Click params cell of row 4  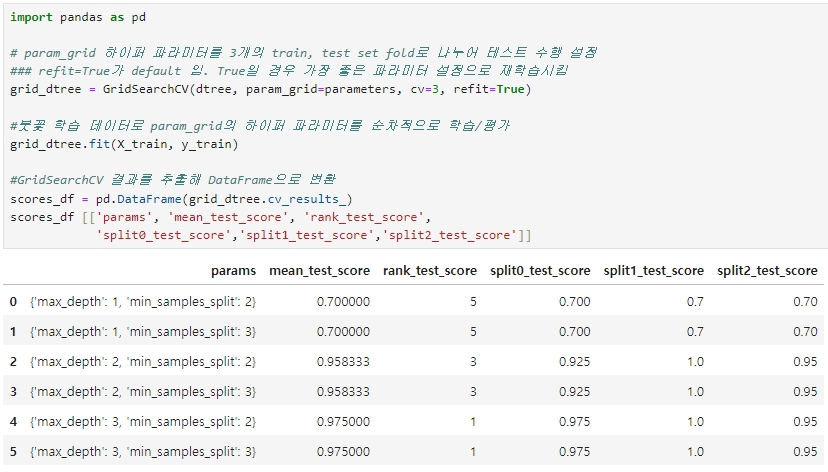[x=143, y=422]
